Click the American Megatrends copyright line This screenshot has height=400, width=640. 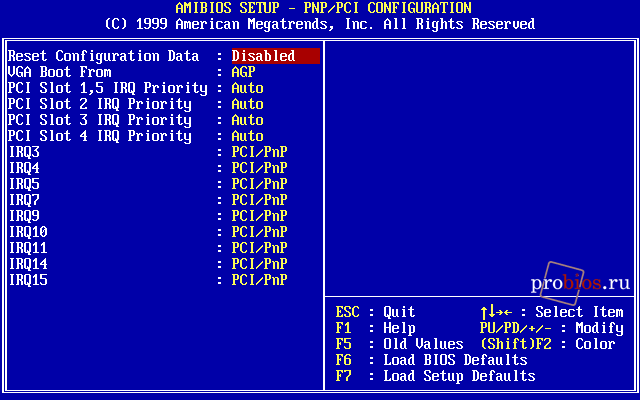point(320,24)
